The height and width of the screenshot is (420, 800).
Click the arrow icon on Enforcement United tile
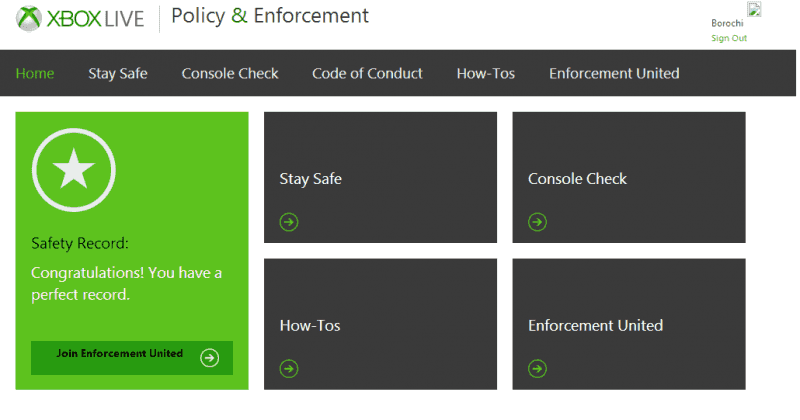[537, 368]
